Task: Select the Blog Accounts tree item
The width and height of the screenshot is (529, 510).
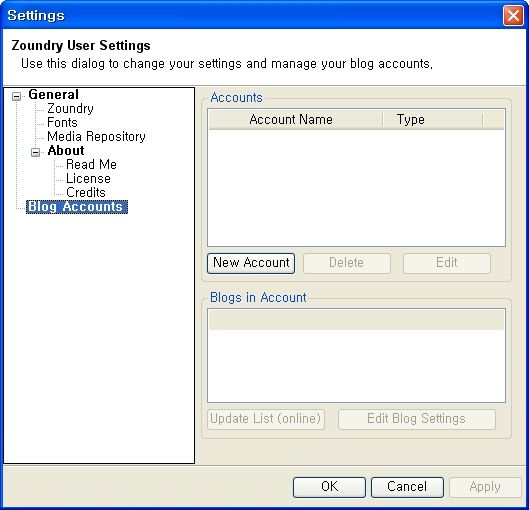Action: coord(77,207)
